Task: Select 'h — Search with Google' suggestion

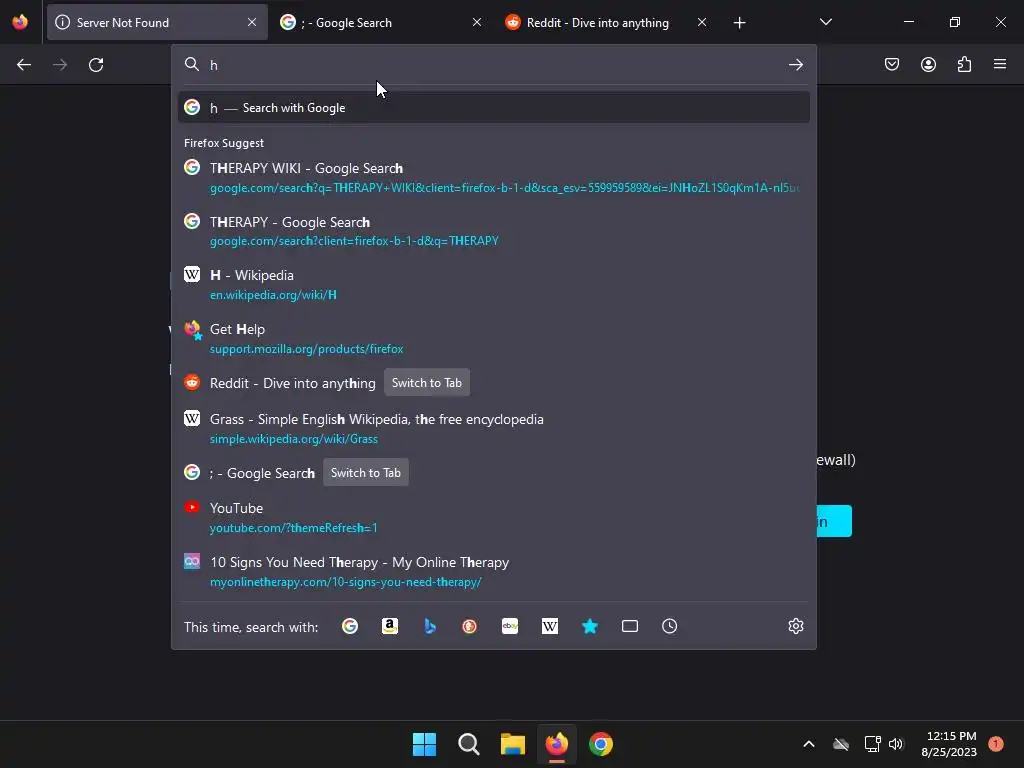Action: (494, 108)
